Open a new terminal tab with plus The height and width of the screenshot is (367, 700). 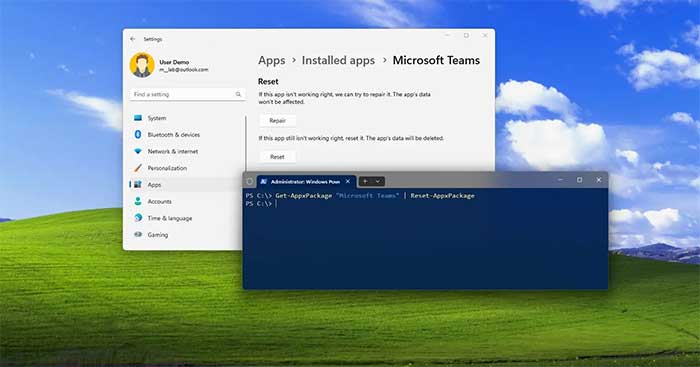pyautogui.click(x=365, y=181)
